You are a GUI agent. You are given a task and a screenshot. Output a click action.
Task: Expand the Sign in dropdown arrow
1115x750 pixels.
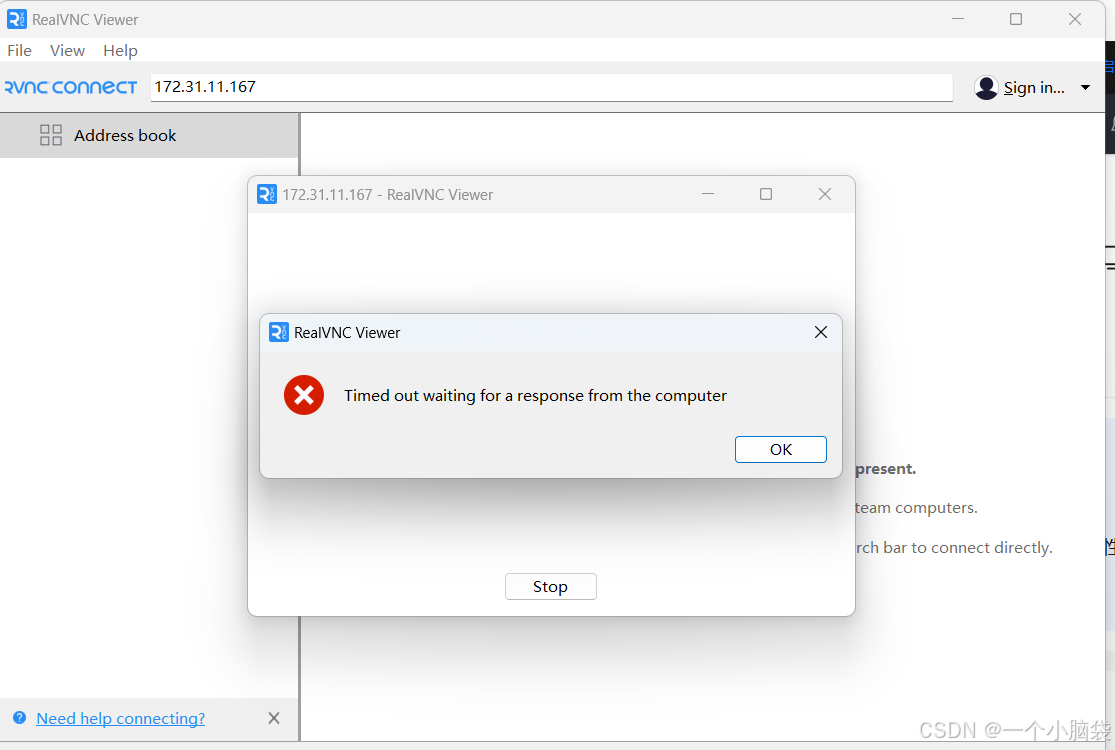point(1085,87)
